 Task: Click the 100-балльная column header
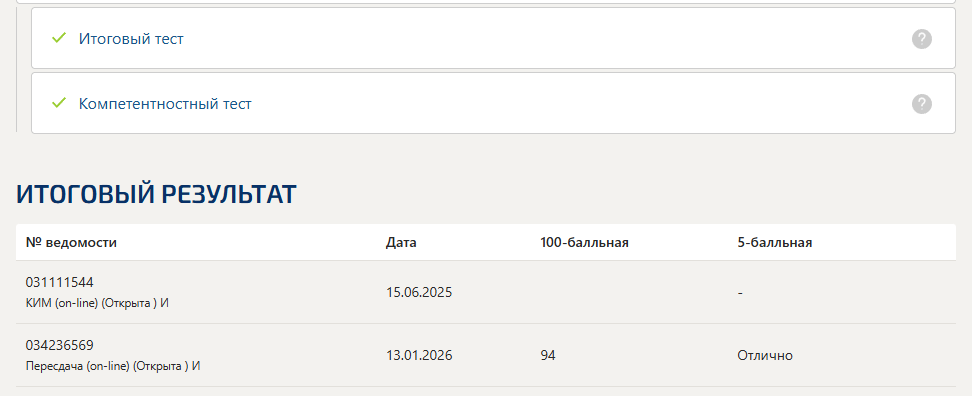tap(585, 242)
